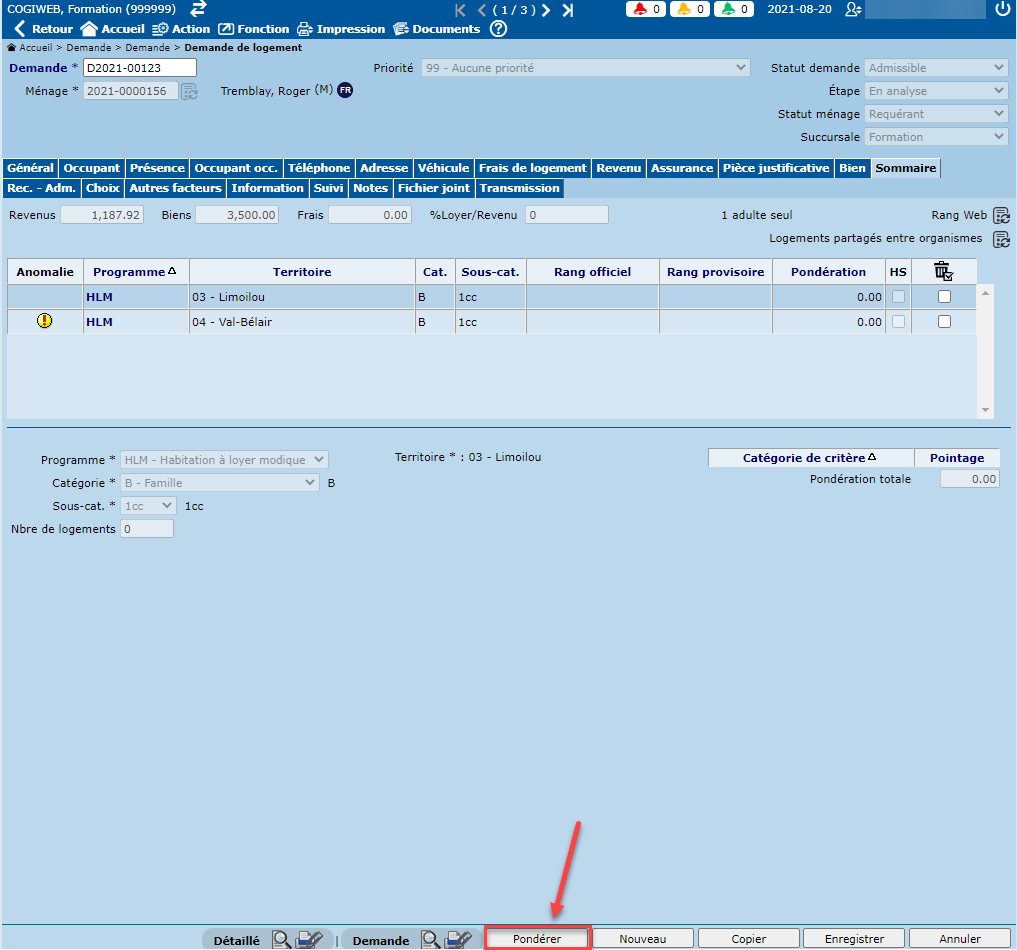Toggle HS checkbox in Limoilou row
Screen dimensions: 1017x950
coord(898,297)
